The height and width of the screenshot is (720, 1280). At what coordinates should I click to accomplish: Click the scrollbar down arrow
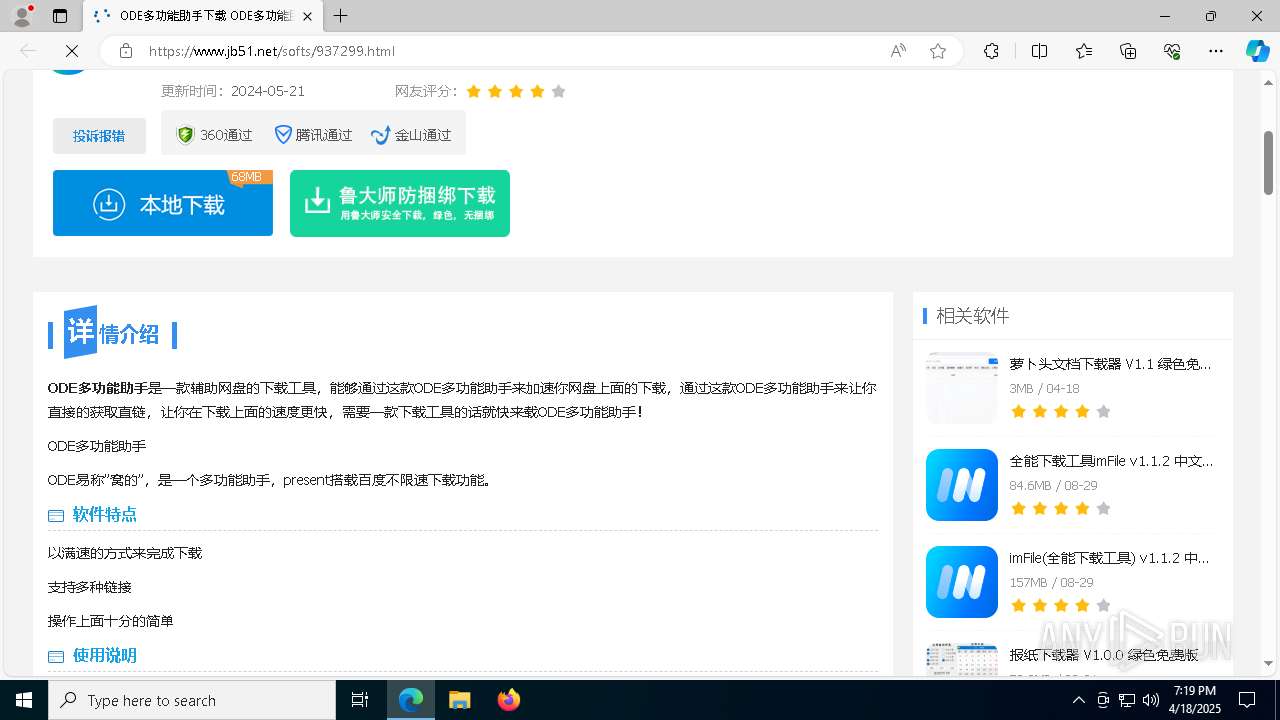[1268, 663]
